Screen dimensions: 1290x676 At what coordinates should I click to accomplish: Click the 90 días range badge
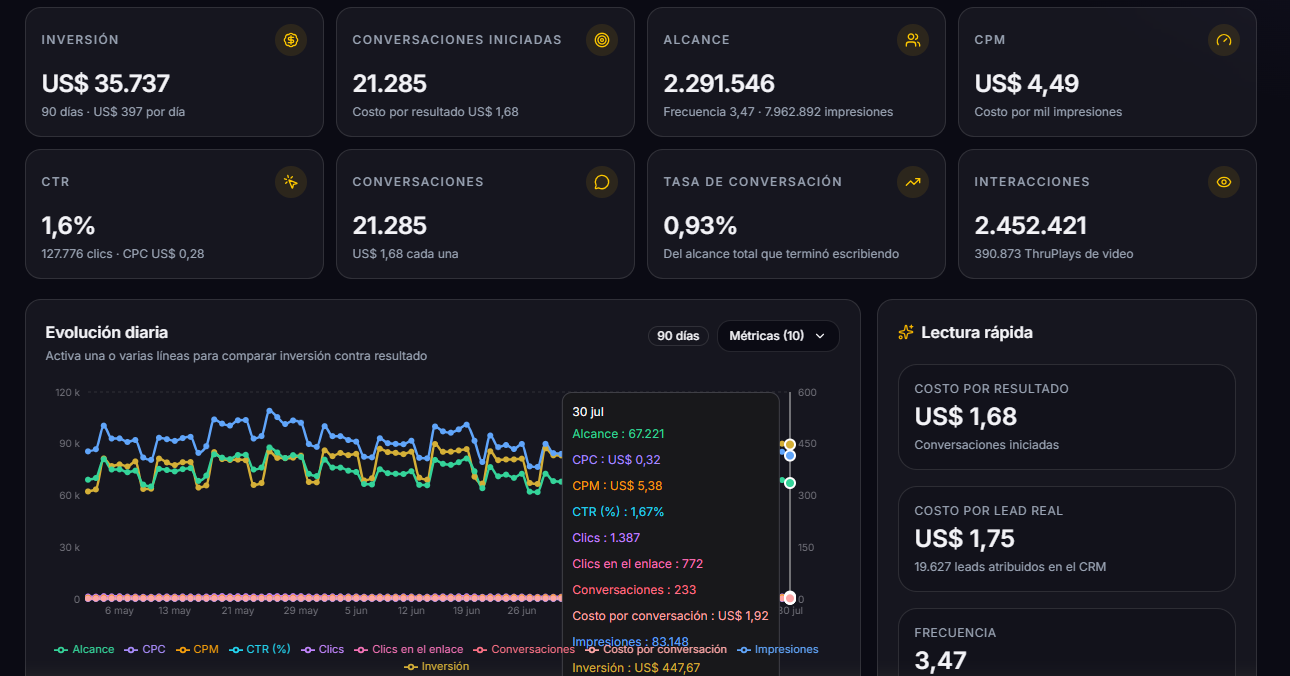pos(678,336)
